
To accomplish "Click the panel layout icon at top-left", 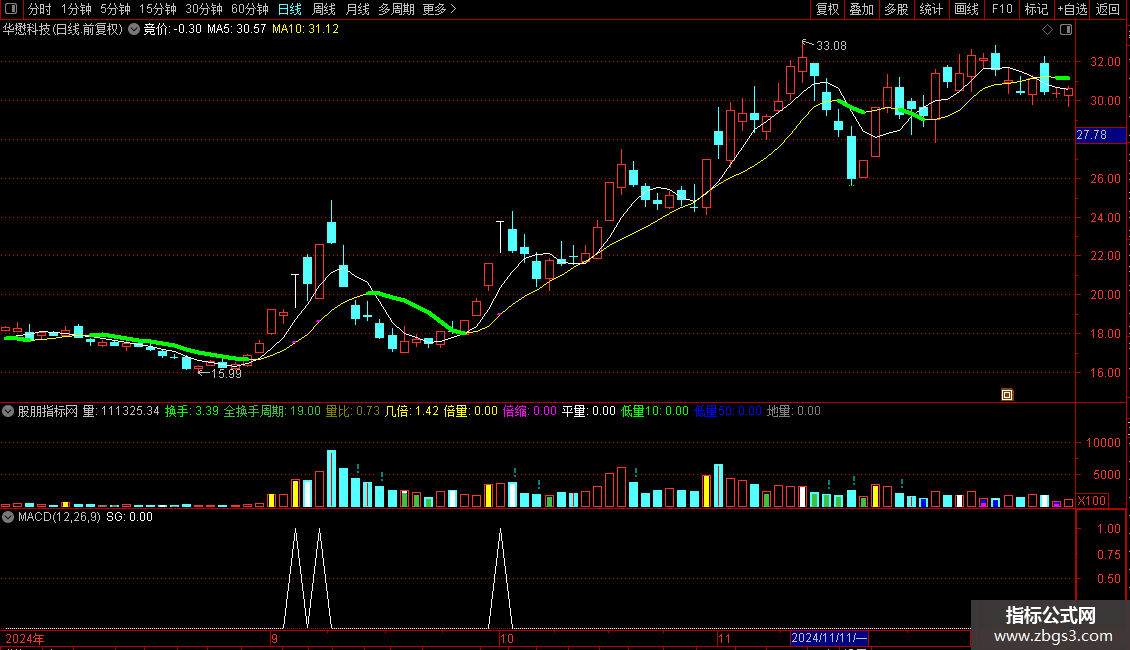I will pos(11,9).
